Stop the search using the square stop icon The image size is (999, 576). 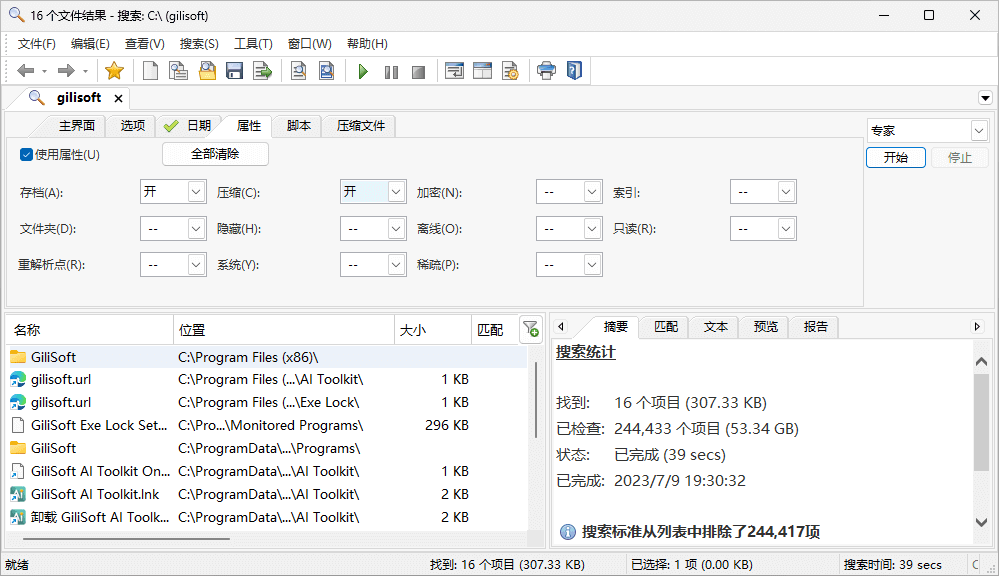[x=419, y=72]
